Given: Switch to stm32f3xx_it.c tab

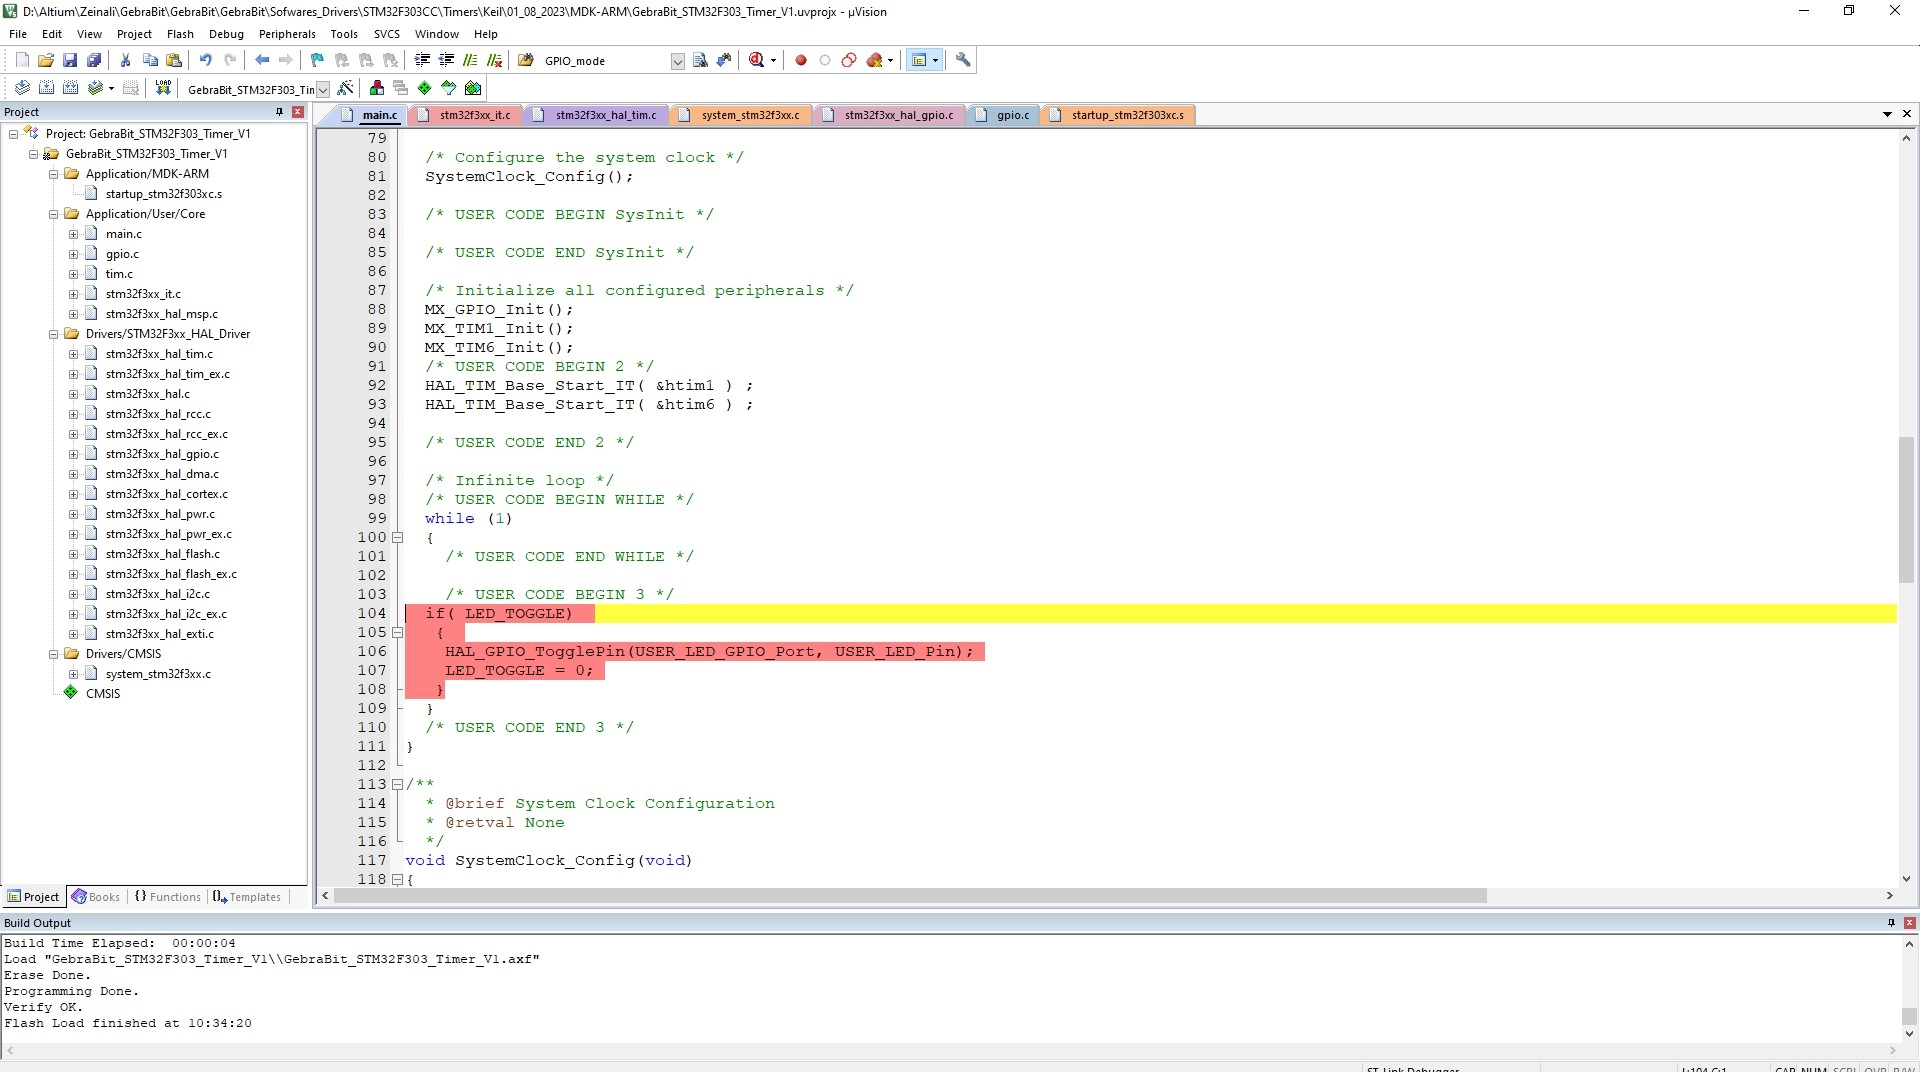Looking at the screenshot, I should click(466, 115).
